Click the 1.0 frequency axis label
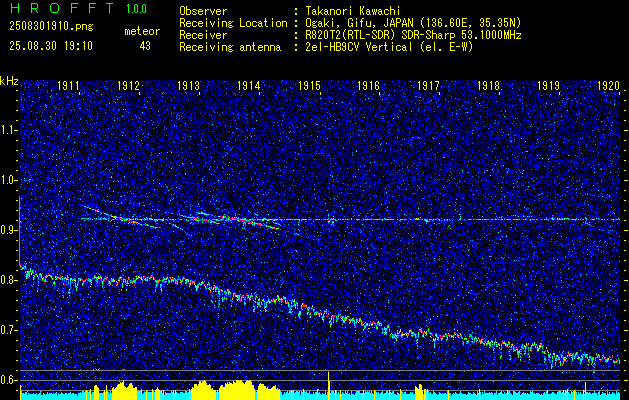The width and height of the screenshot is (629, 400). tap(9, 180)
